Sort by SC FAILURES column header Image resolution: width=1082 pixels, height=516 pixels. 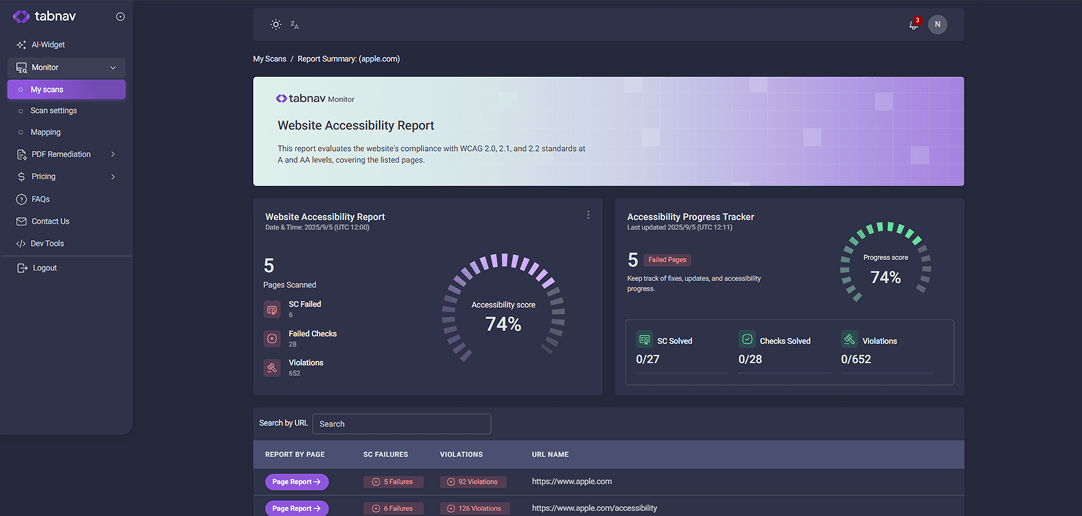pyautogui.click(x=386, y=455)
